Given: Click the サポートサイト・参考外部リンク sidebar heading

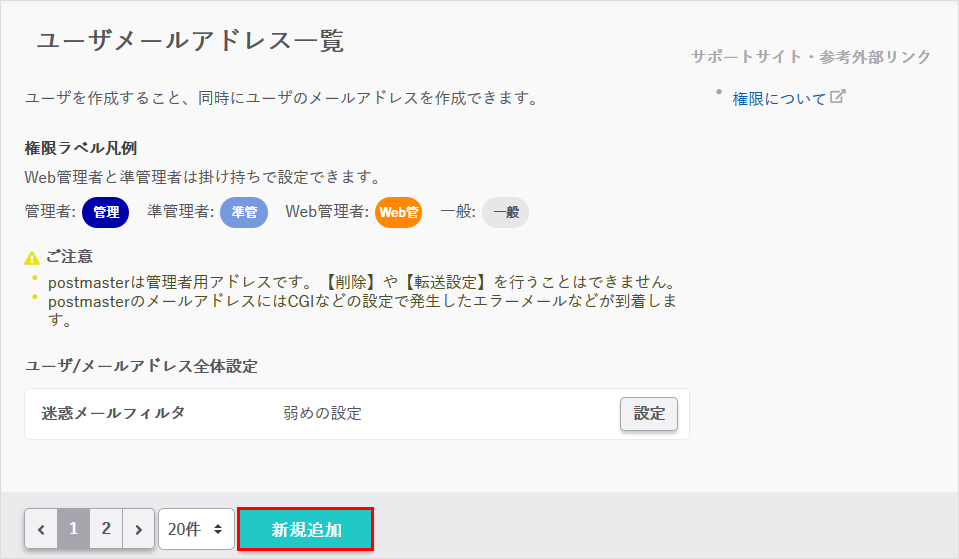Looking at the screenshot, I should 811,57.
